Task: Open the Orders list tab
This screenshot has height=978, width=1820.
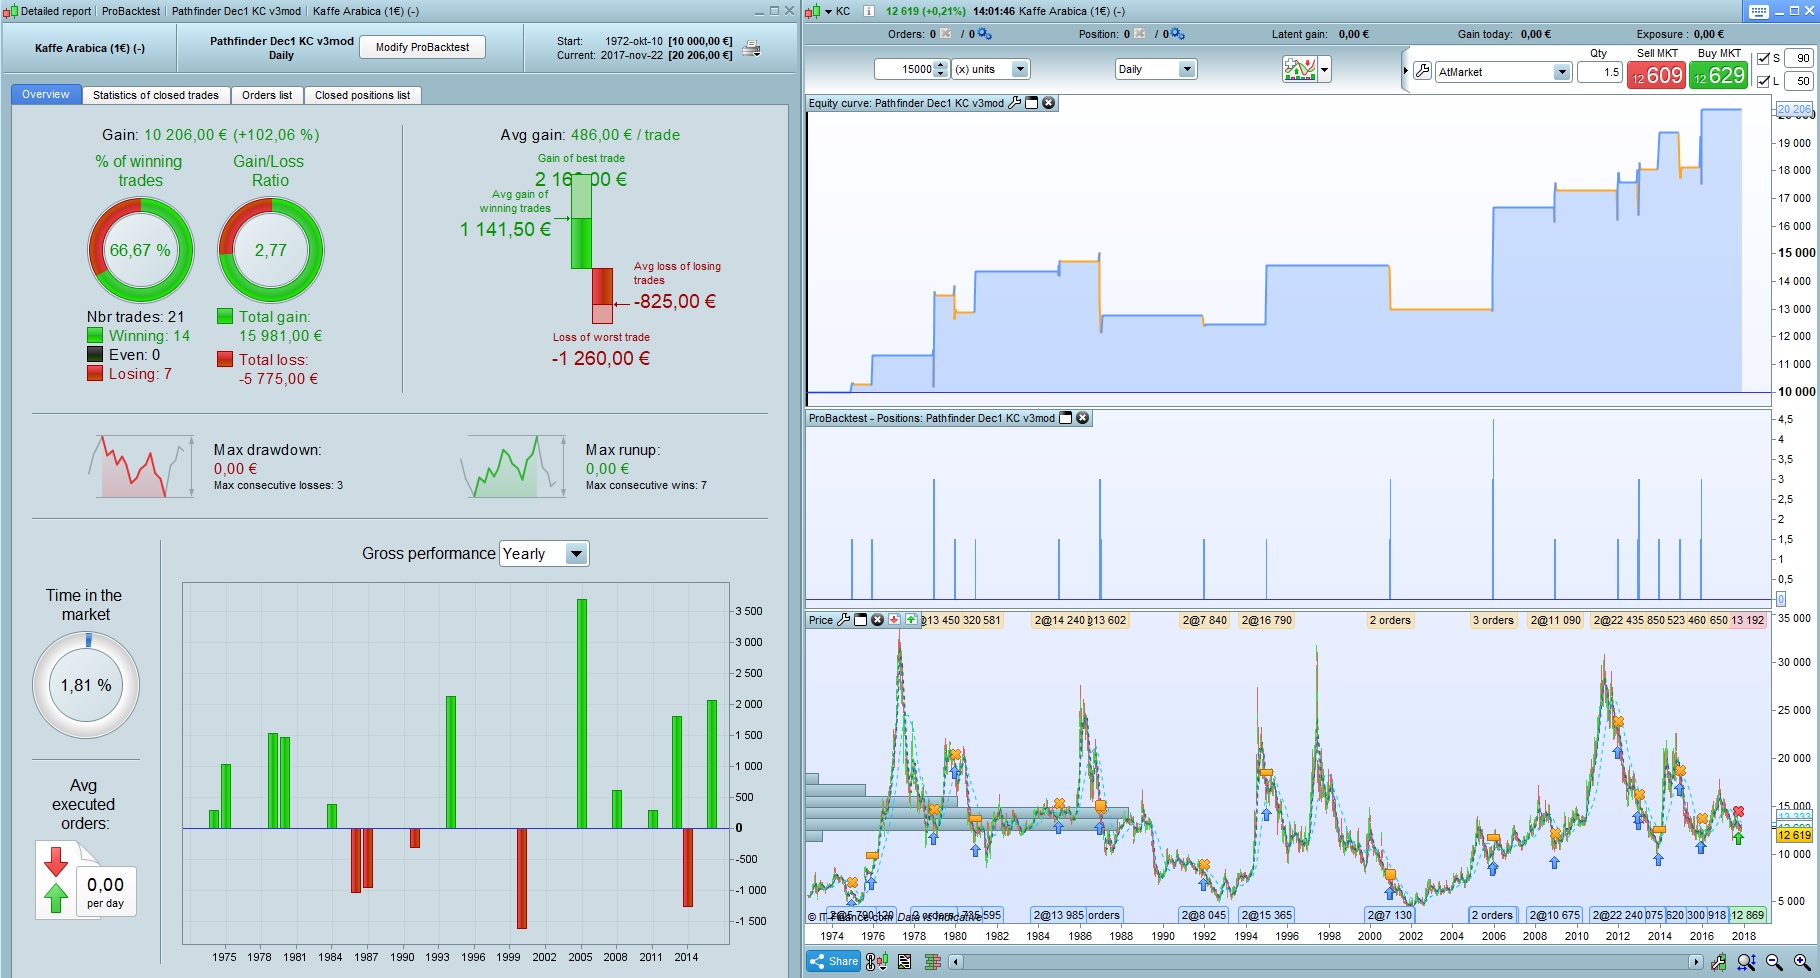Action: tap(267, 95)
